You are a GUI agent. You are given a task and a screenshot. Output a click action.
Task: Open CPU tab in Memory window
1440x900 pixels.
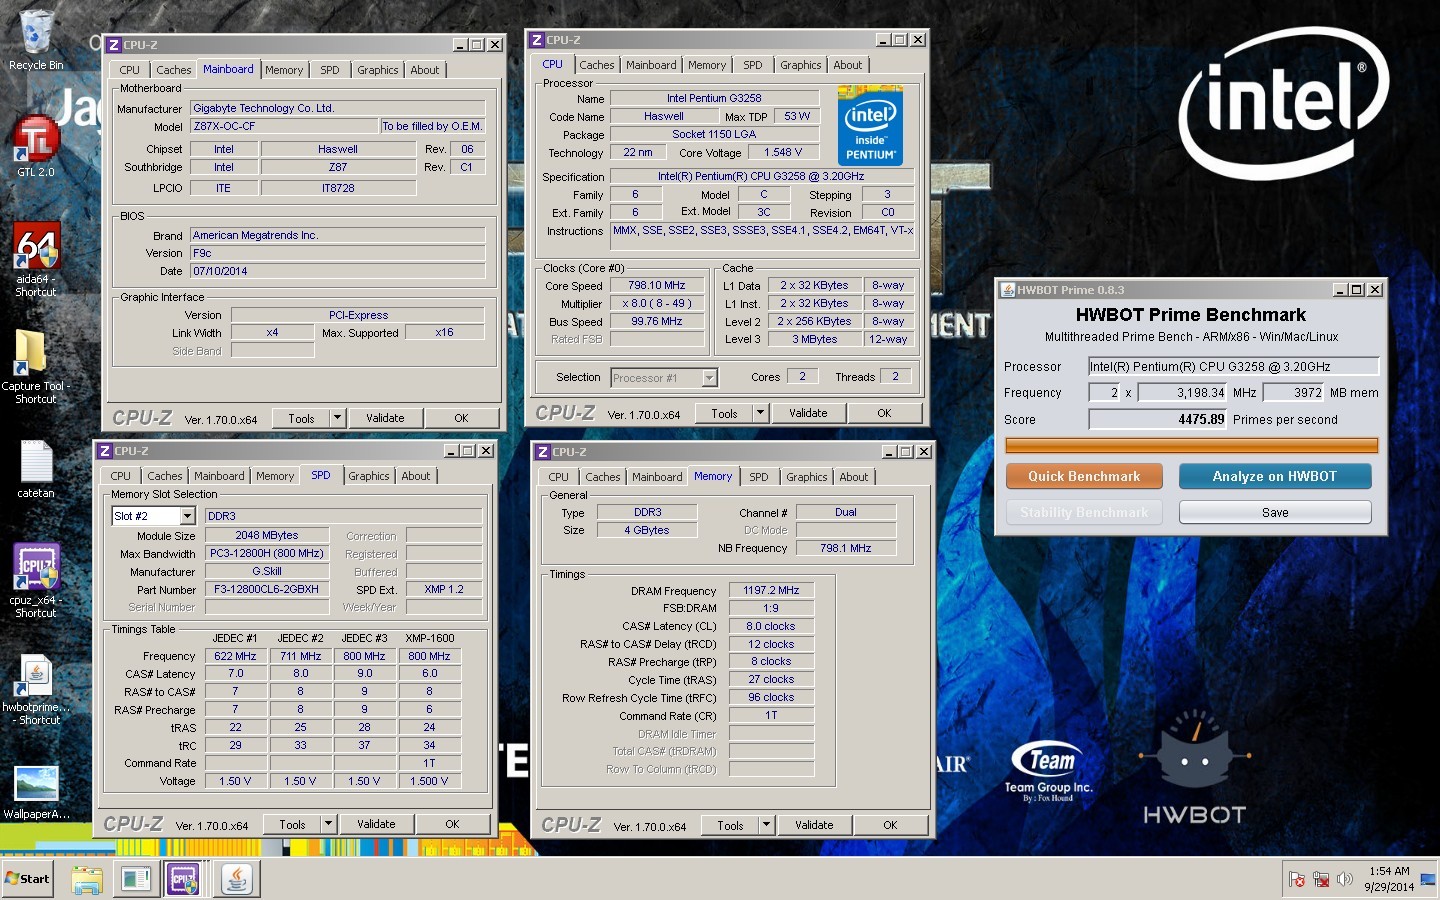558,477
